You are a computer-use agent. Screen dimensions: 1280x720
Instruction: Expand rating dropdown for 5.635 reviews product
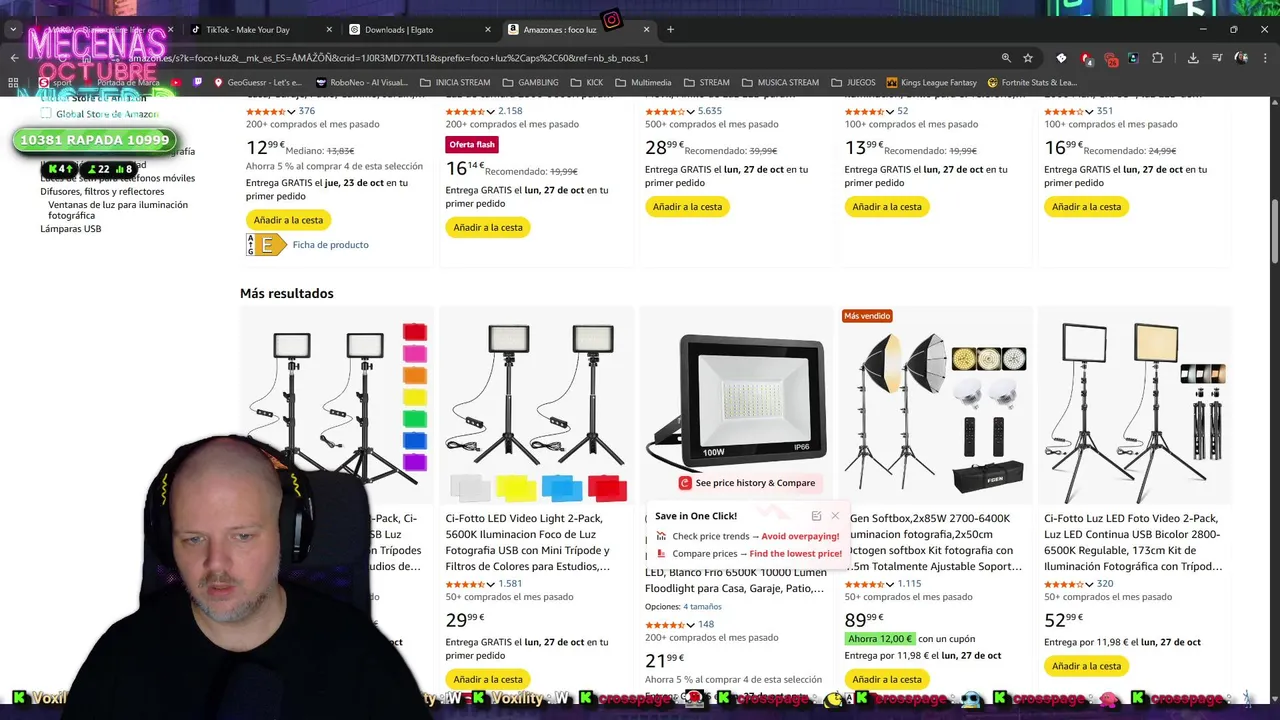(x=691, y=111)
